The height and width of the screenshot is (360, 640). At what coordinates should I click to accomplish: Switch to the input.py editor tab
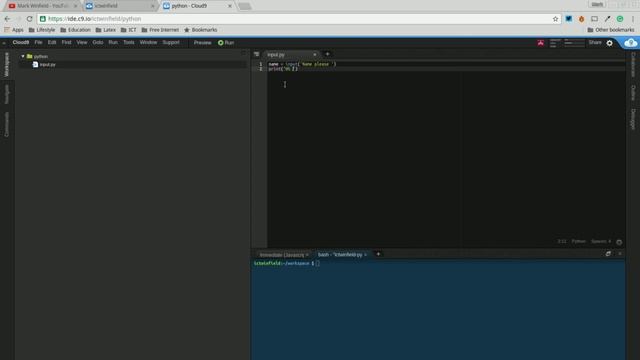click(276, 55)
